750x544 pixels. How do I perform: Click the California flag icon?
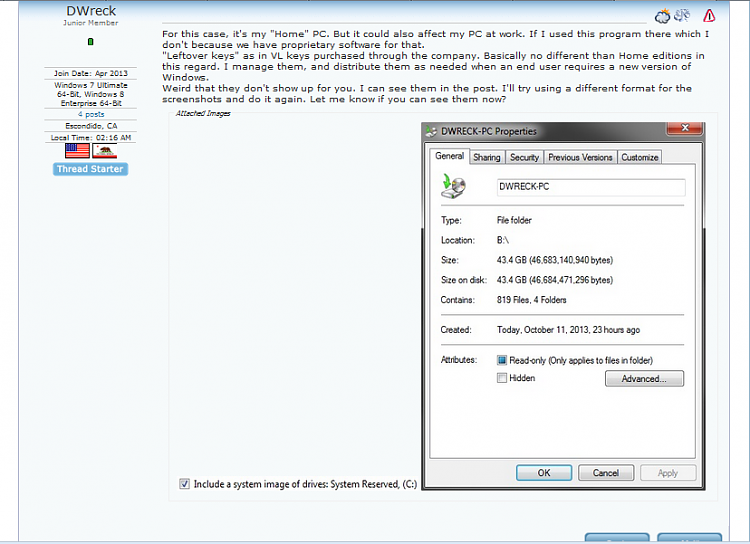tap(104, 151)
